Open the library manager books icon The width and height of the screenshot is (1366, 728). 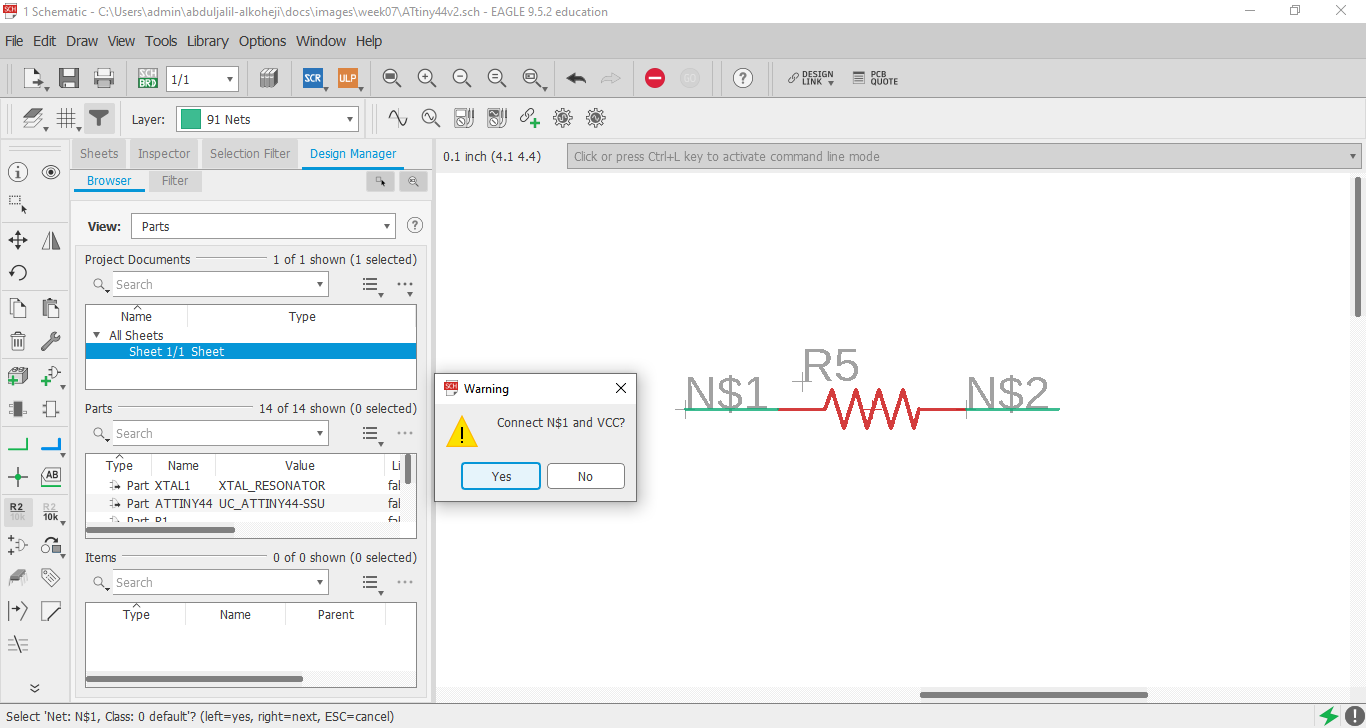pos(268,78)
